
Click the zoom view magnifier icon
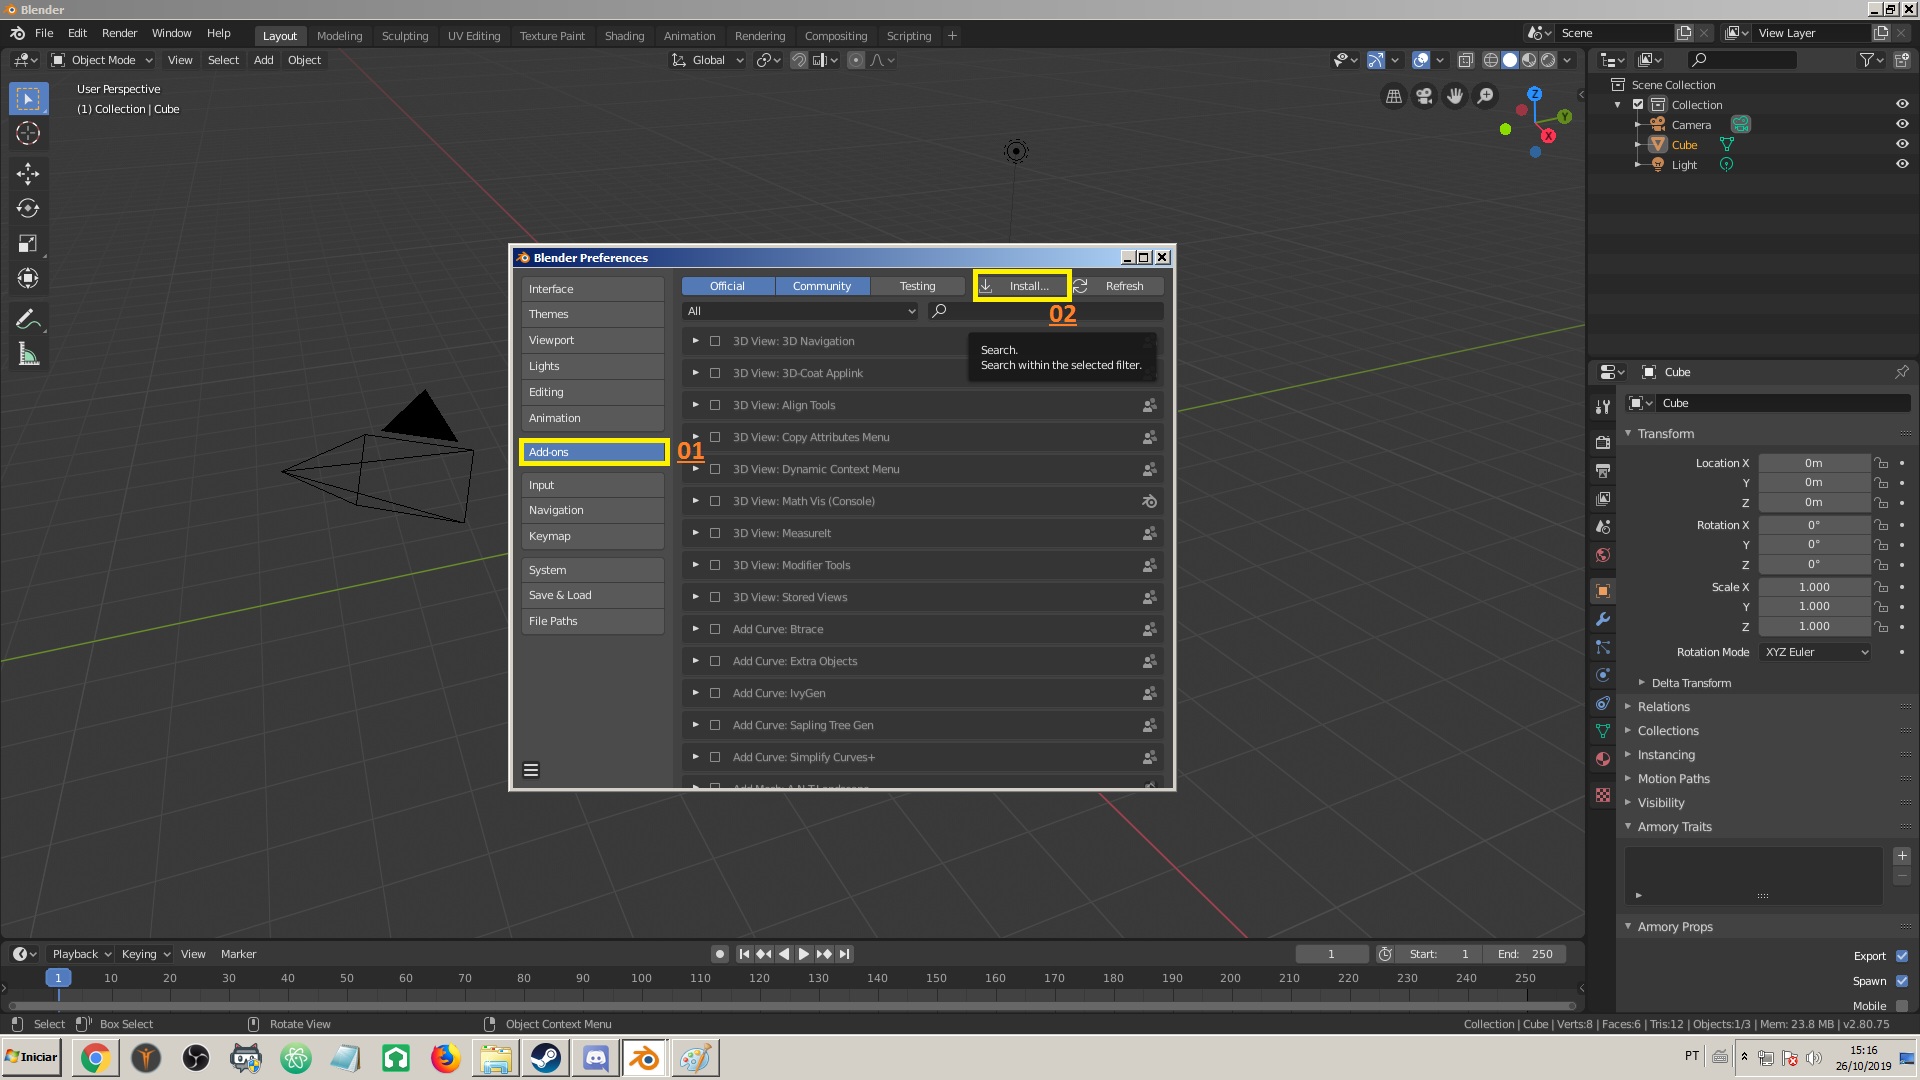coord(1486,96)
